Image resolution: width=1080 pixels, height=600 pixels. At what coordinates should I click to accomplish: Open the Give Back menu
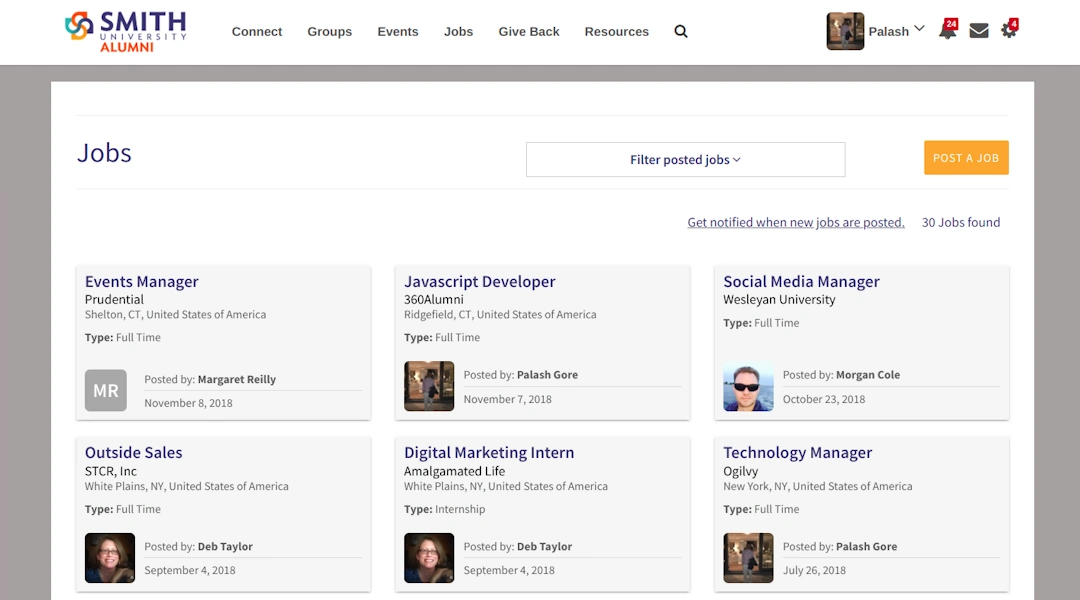(x=528, y=32)
